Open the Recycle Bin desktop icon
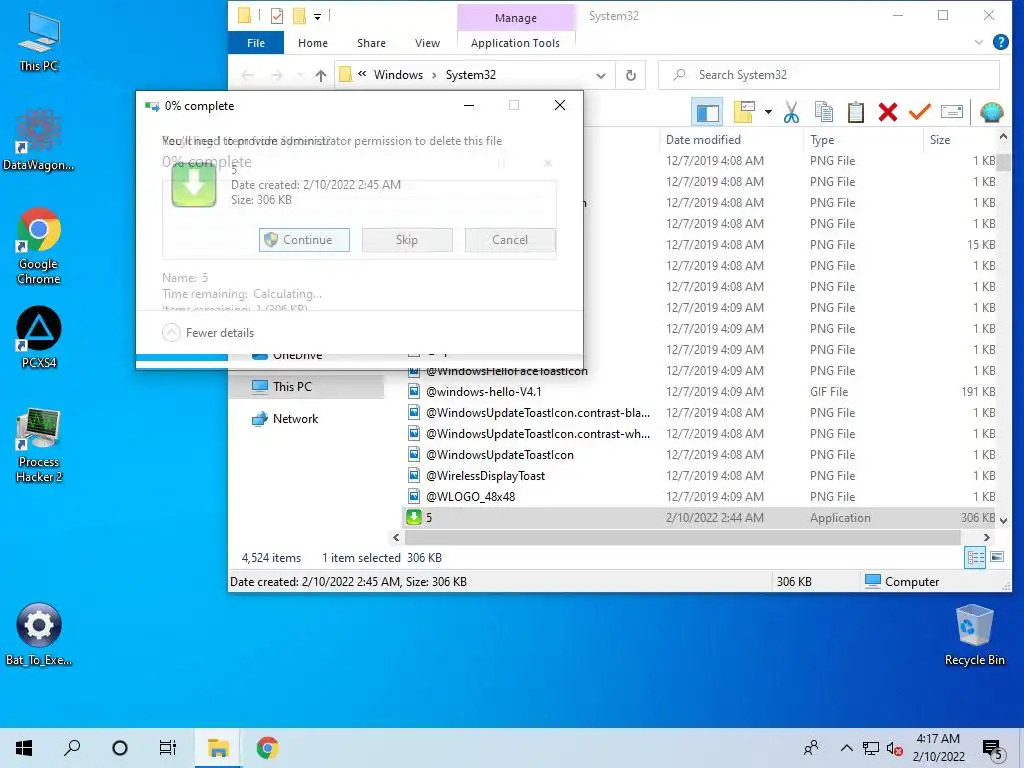1024x768 pixels. pyautogui.click(x=974, y=635)
